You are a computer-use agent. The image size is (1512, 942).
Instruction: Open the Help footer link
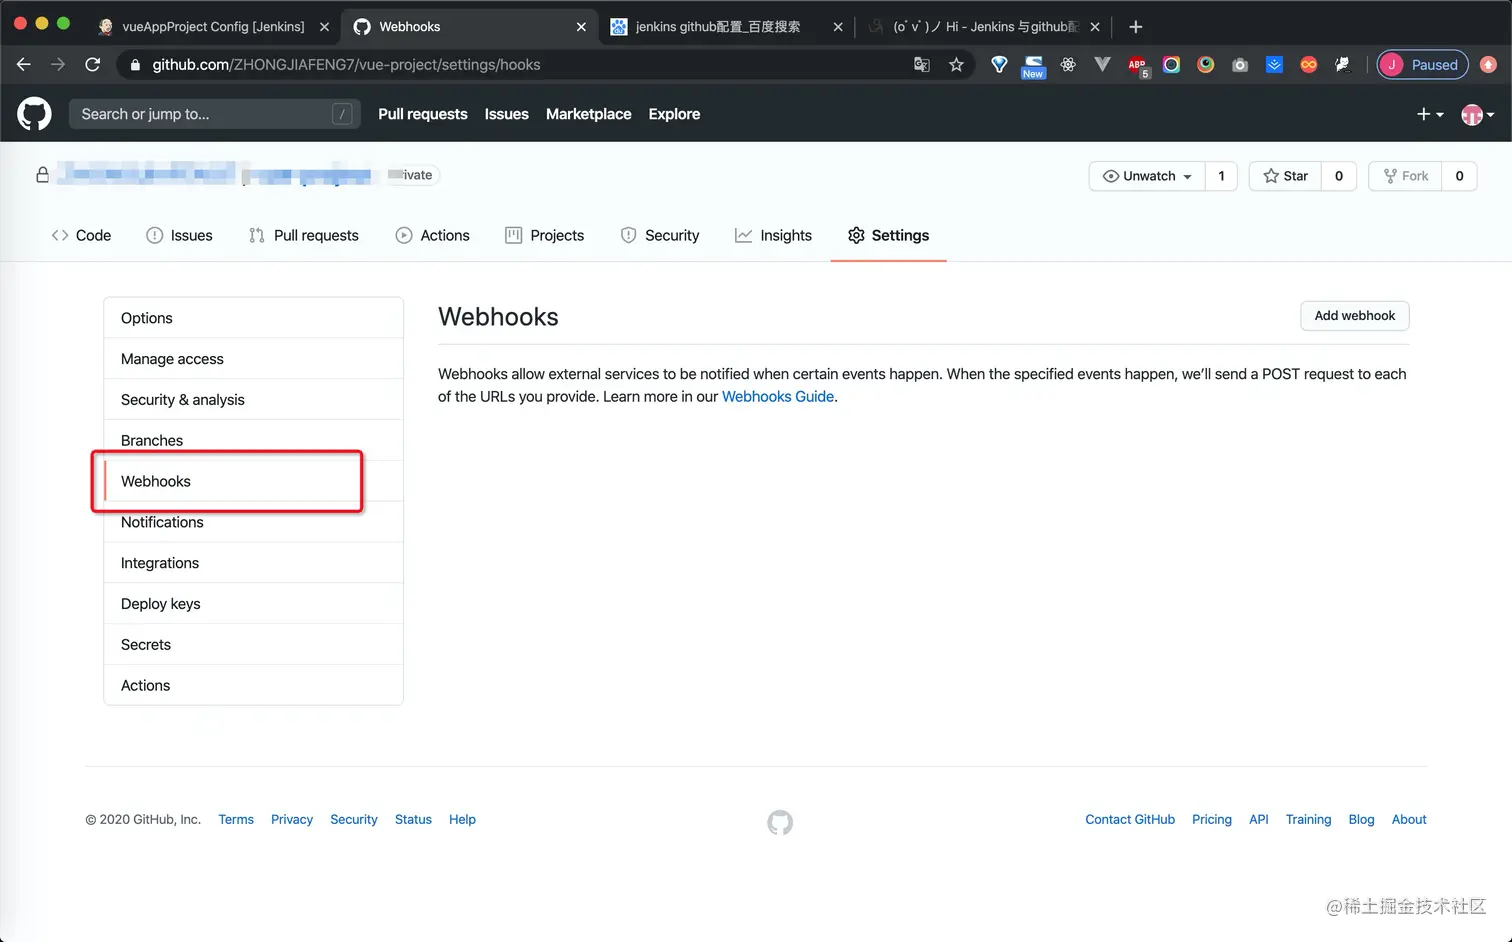click(462, 819)
